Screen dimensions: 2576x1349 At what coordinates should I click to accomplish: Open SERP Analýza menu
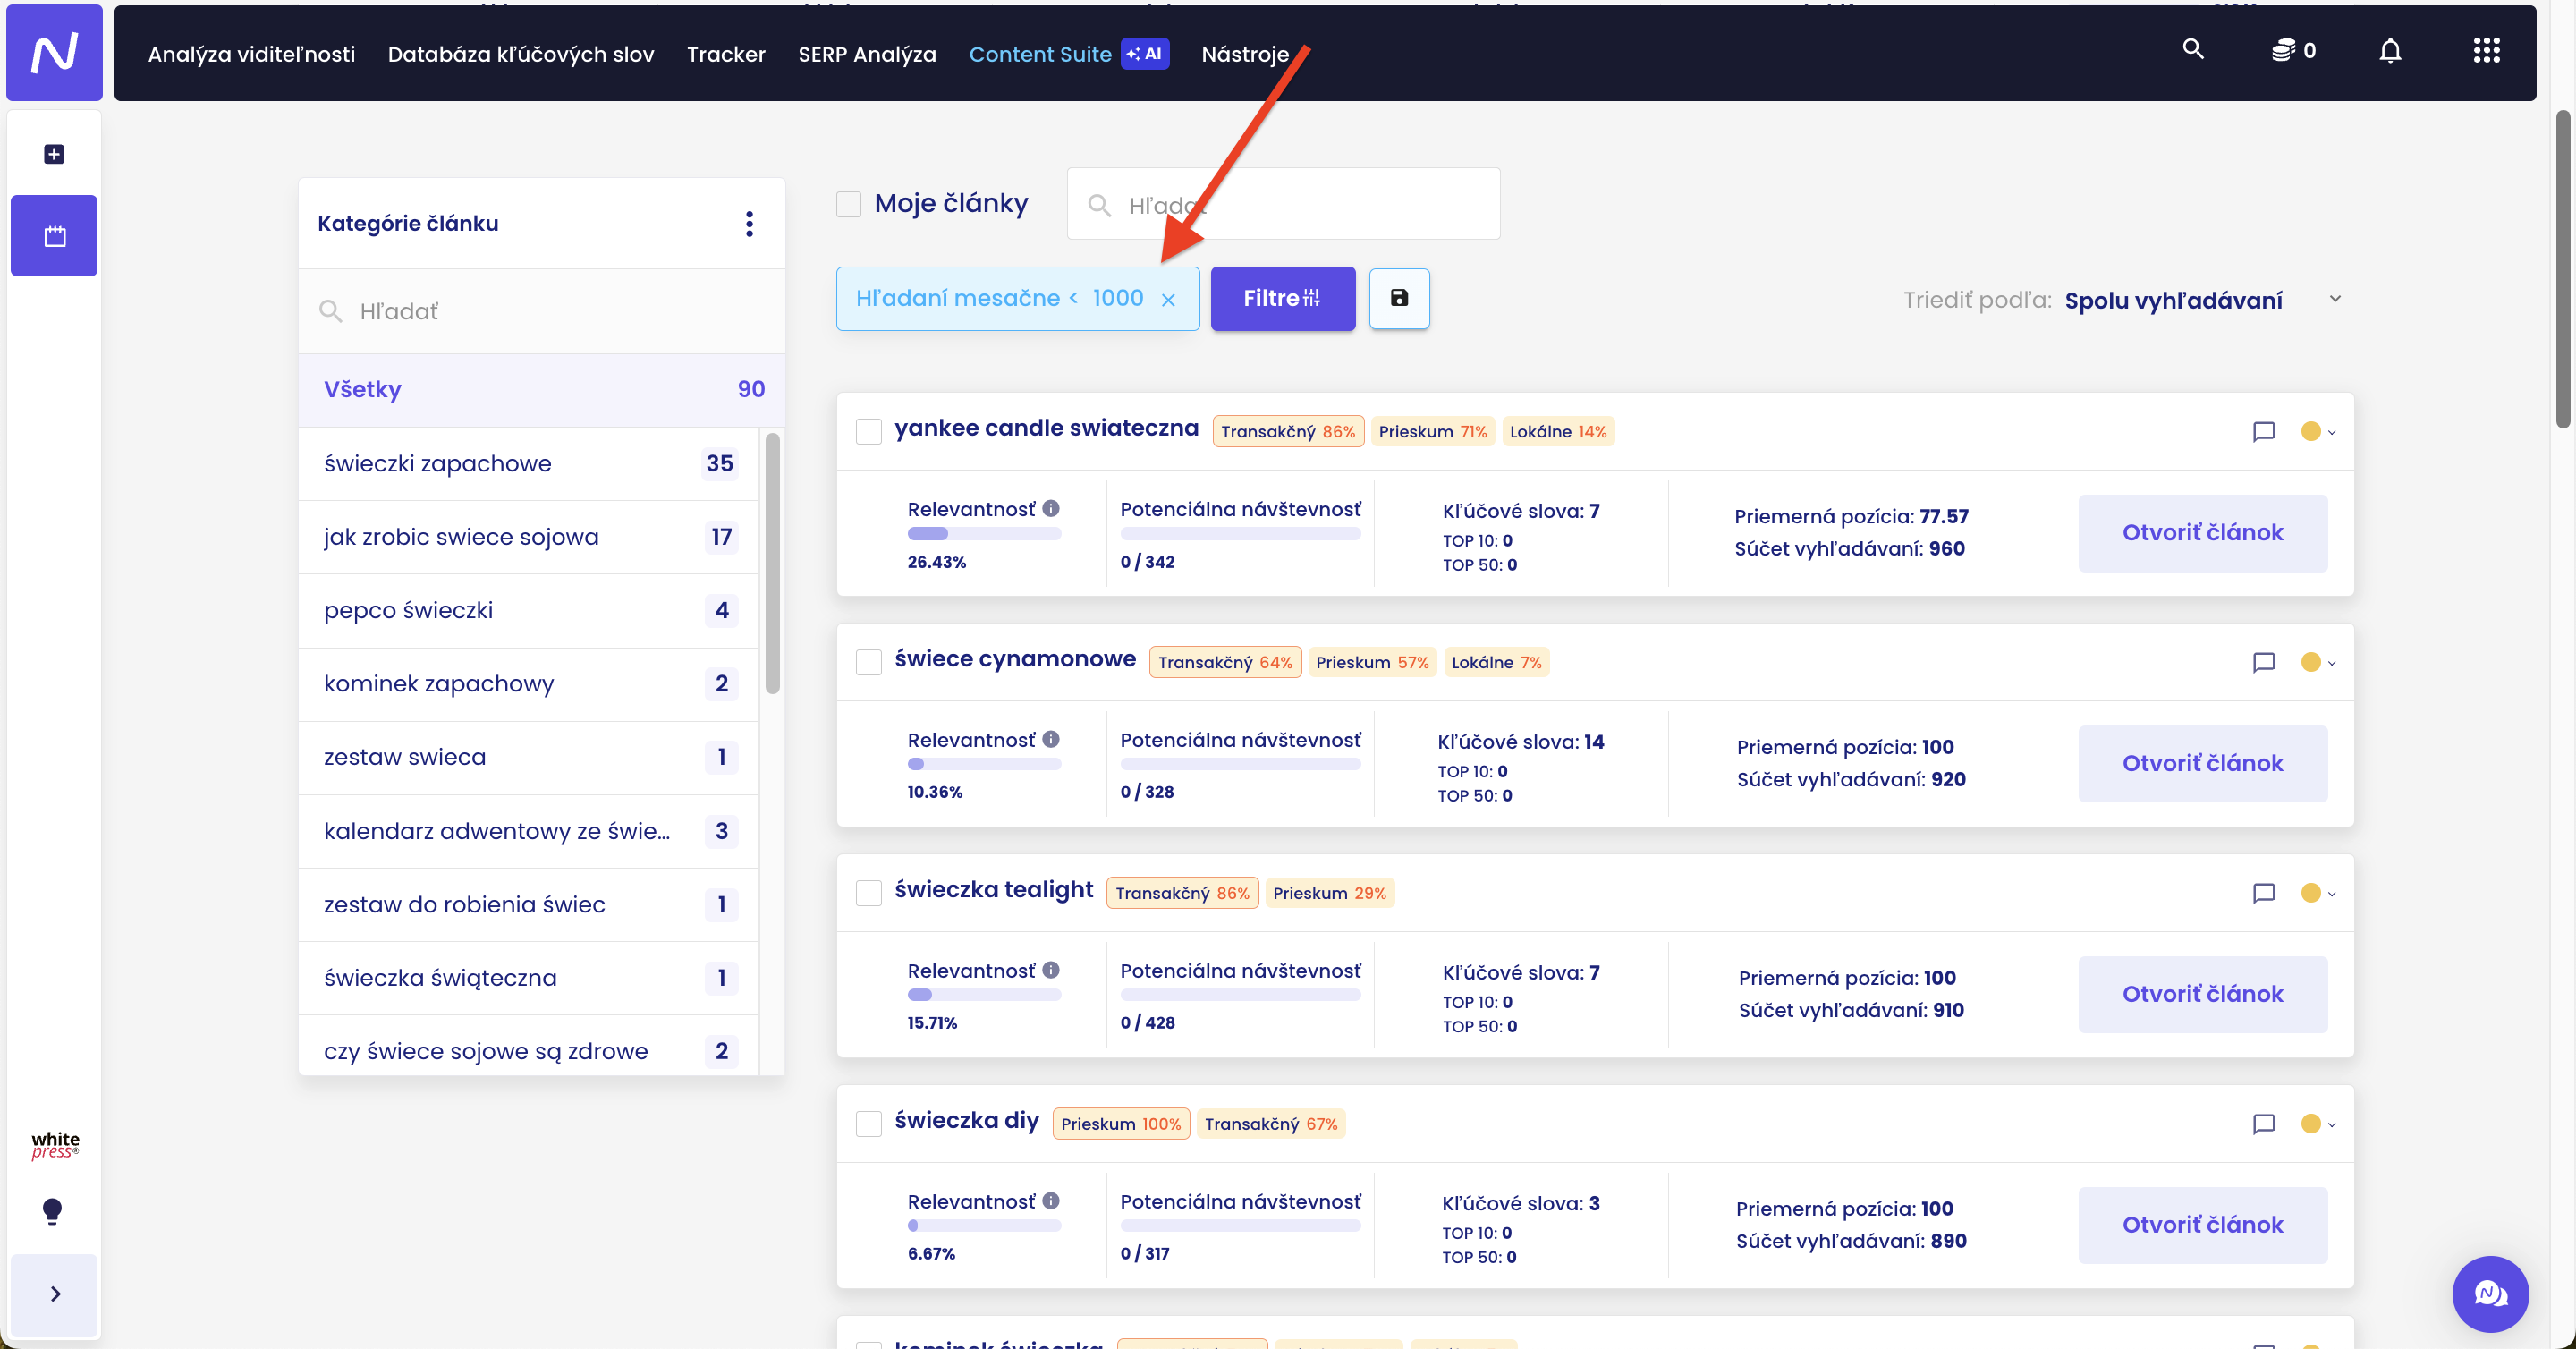[866, 54]
